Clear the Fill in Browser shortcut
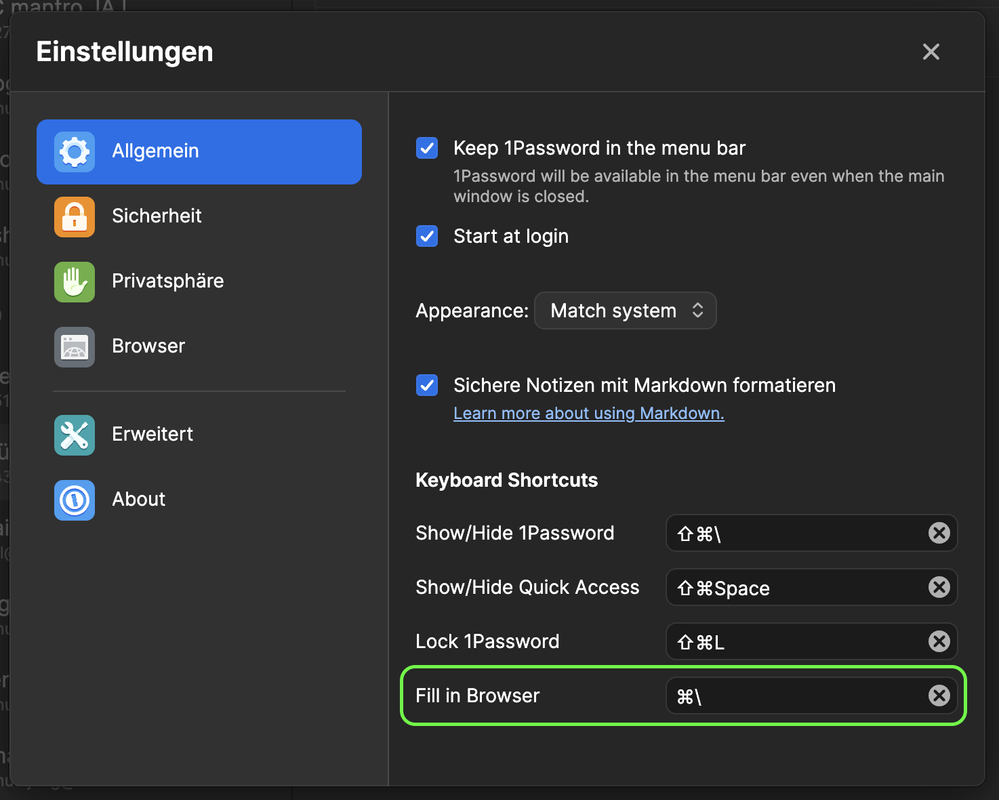 [x=938, y=696]
